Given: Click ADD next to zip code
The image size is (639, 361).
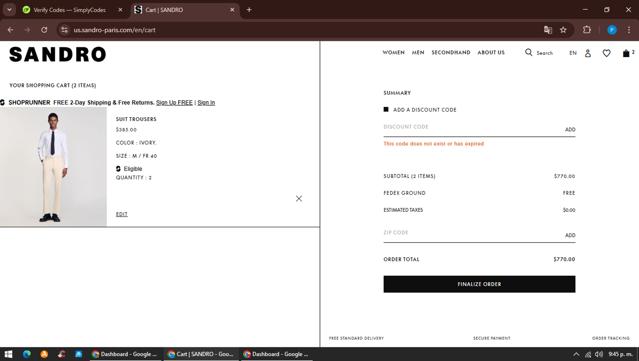Looking at the screenshot, I should coord(570,236).
